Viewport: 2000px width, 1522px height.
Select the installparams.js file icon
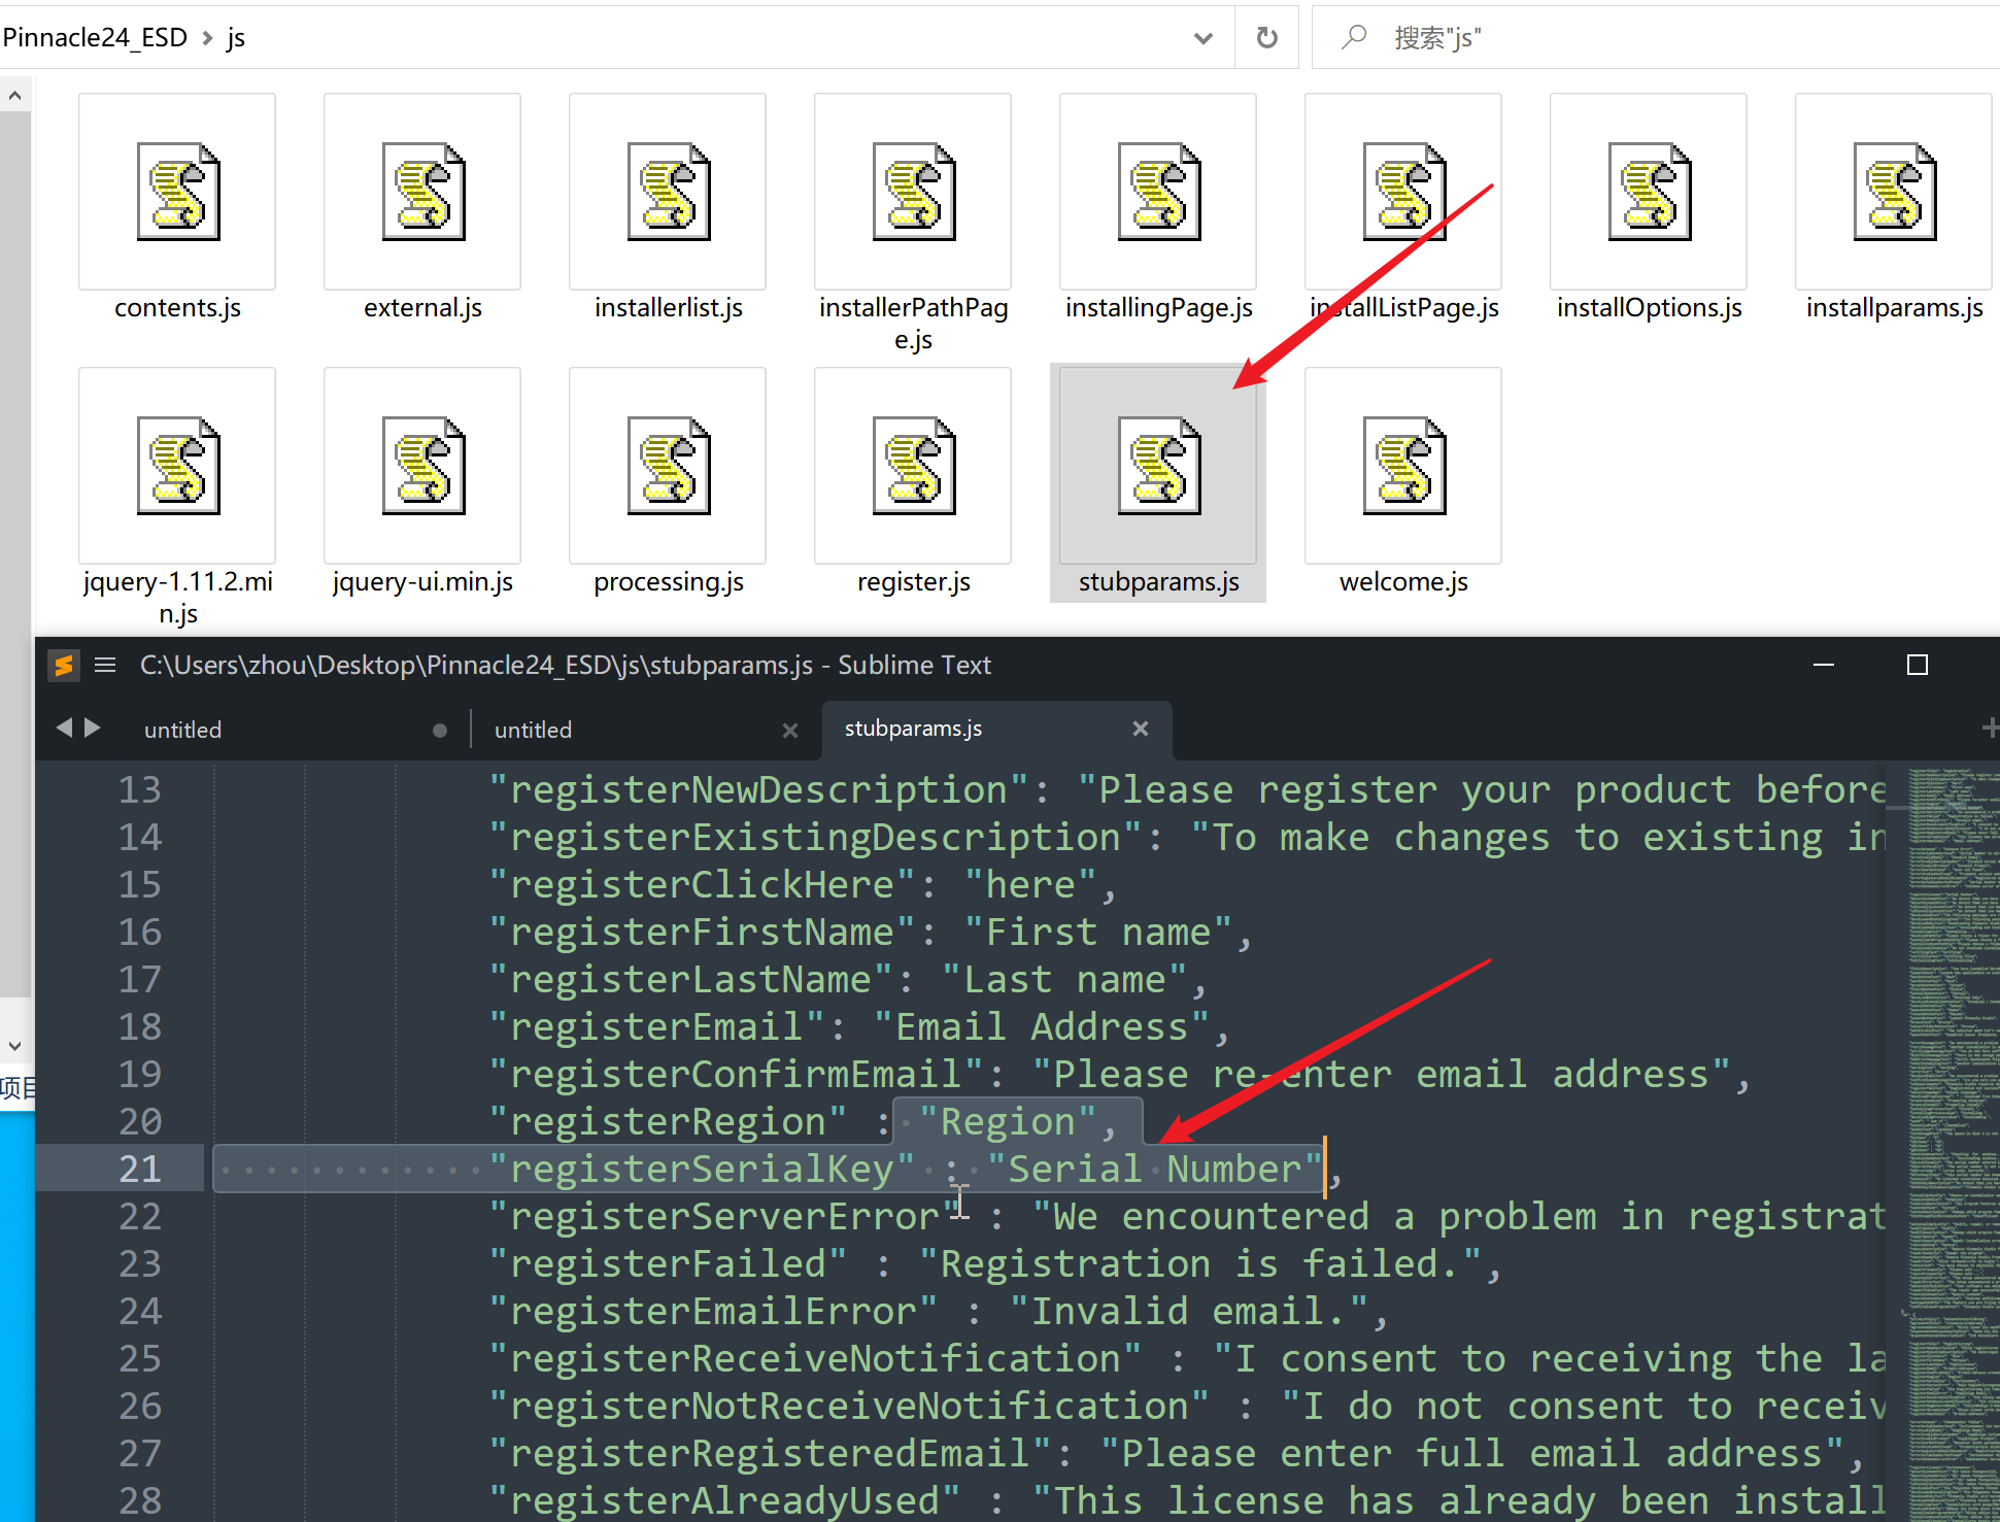pos(1894,192)
